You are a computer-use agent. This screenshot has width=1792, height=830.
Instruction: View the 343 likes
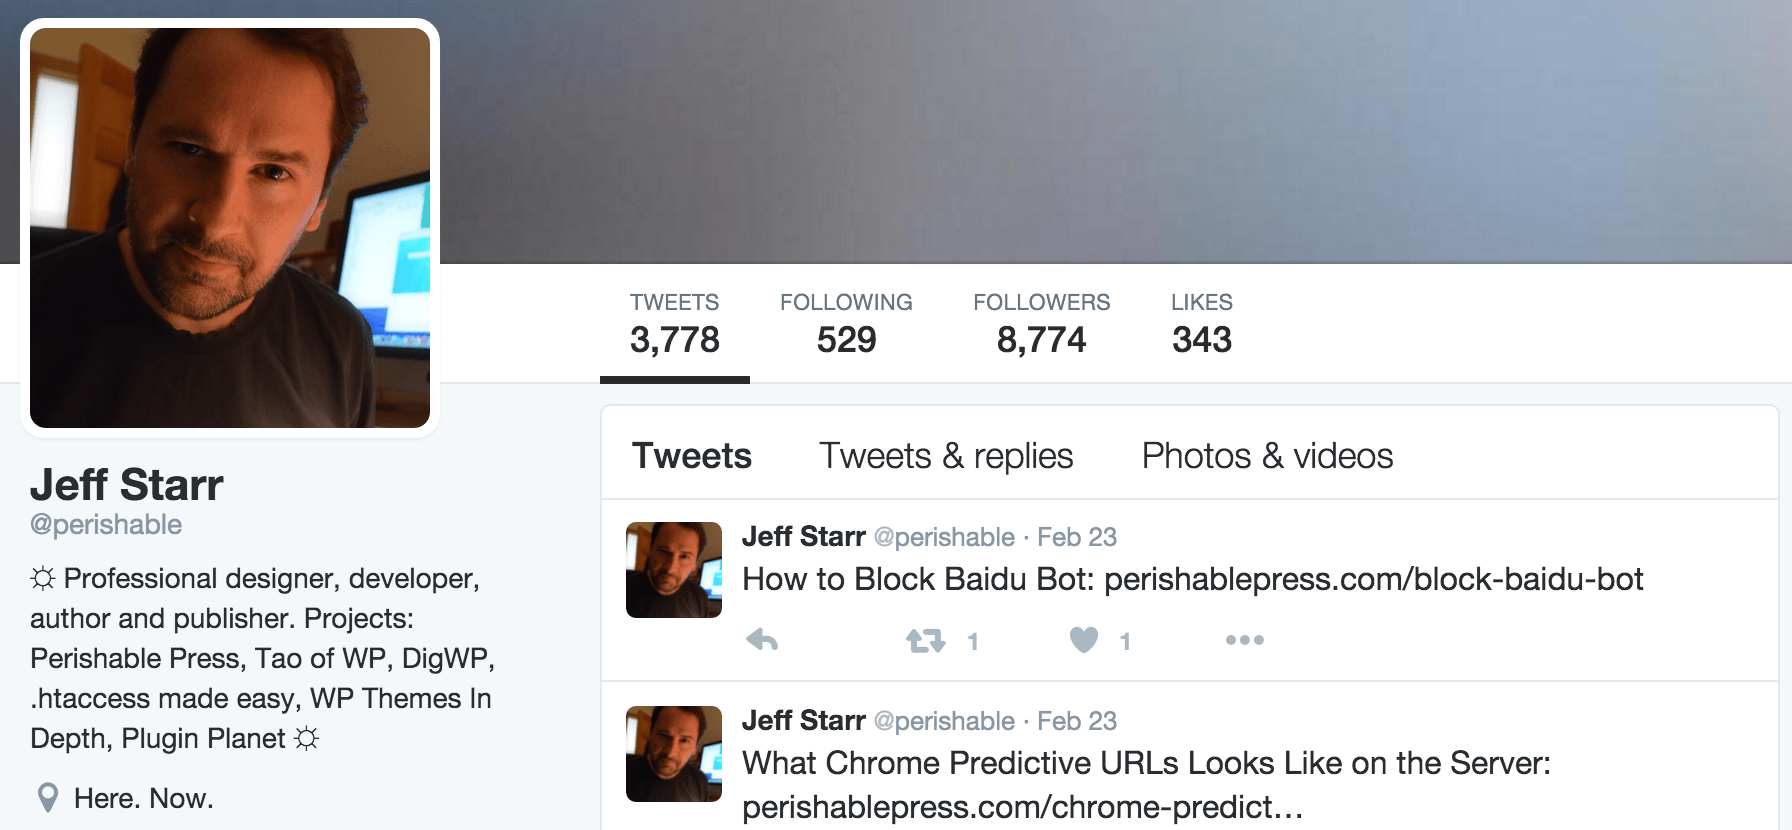[x=1201, y=324]
